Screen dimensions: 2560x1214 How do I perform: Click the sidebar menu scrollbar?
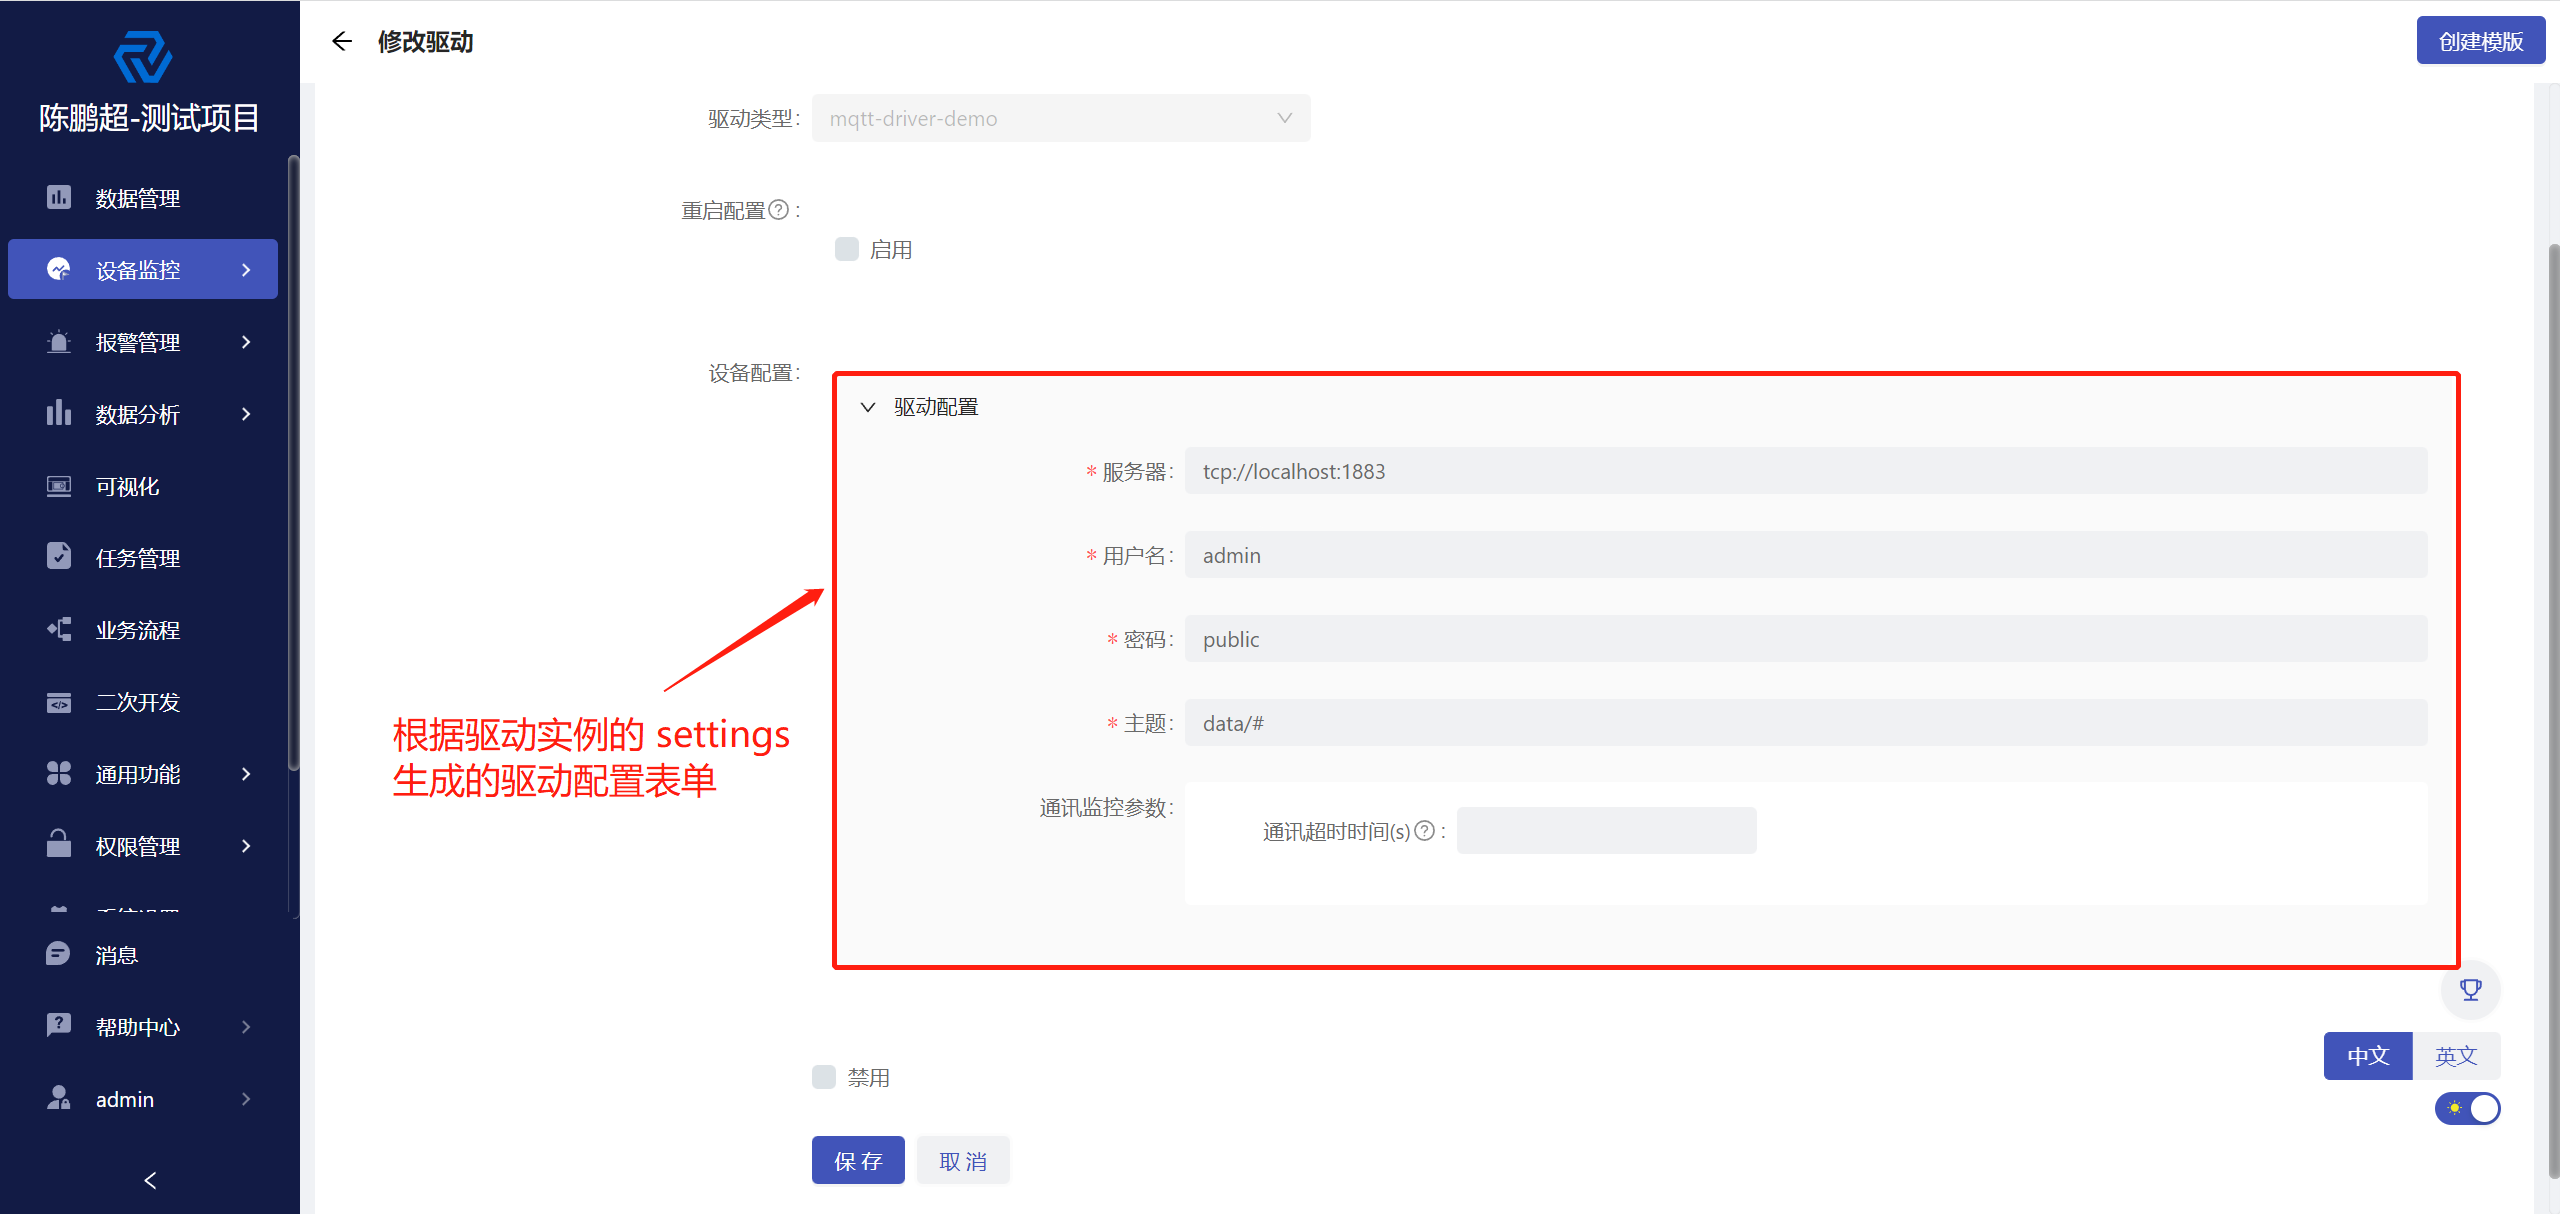tap(293, 462)
